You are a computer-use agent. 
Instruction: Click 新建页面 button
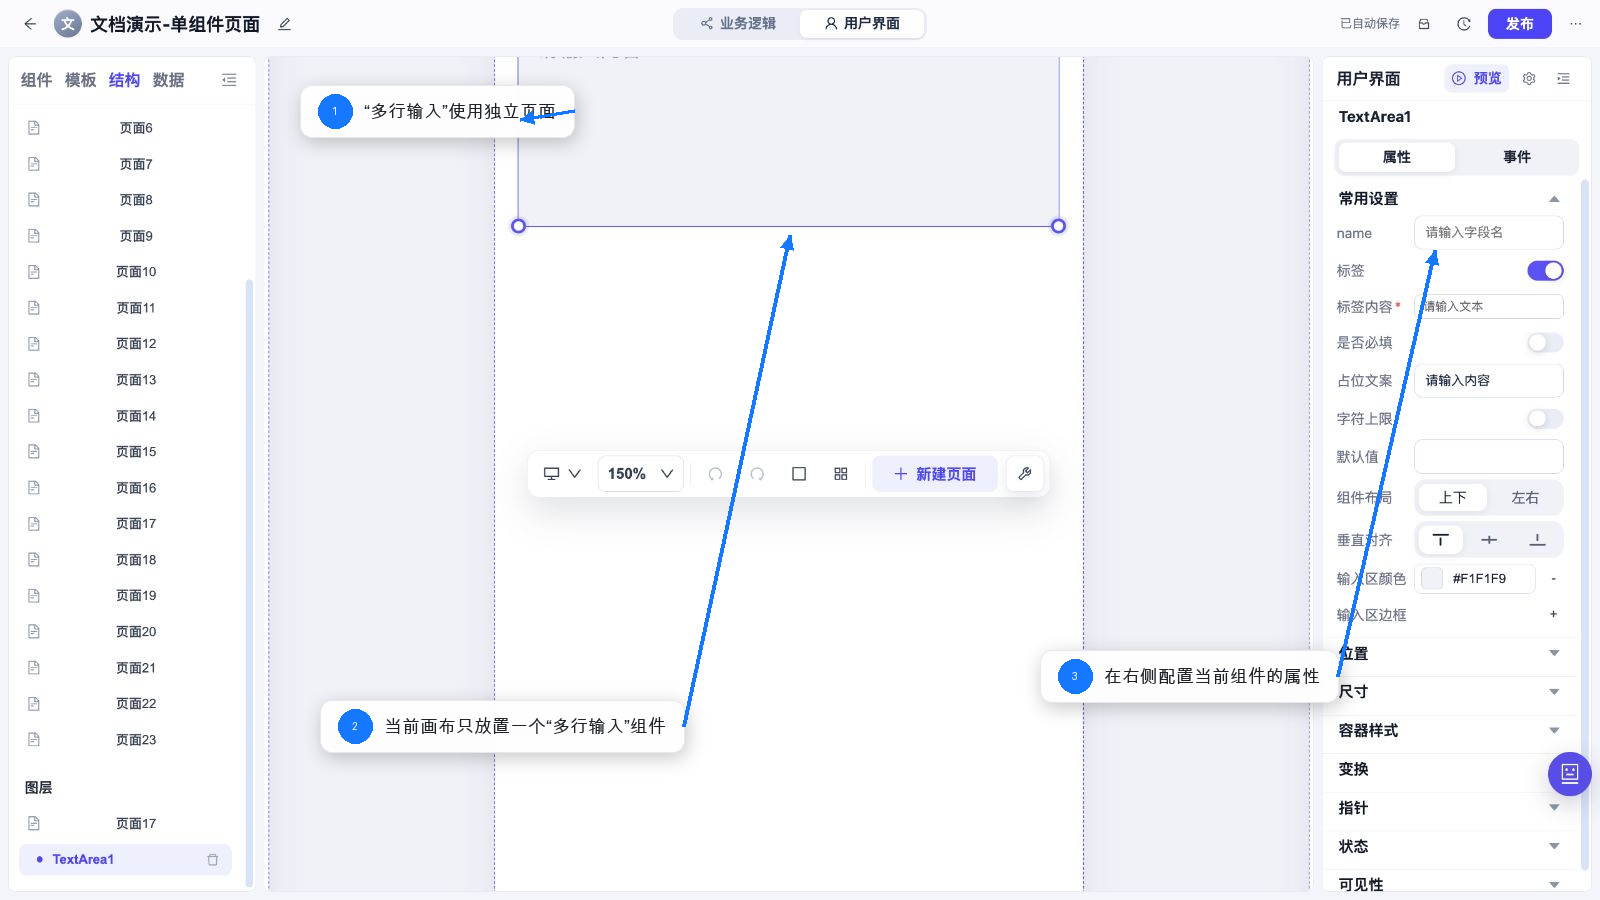pos(935,474)
